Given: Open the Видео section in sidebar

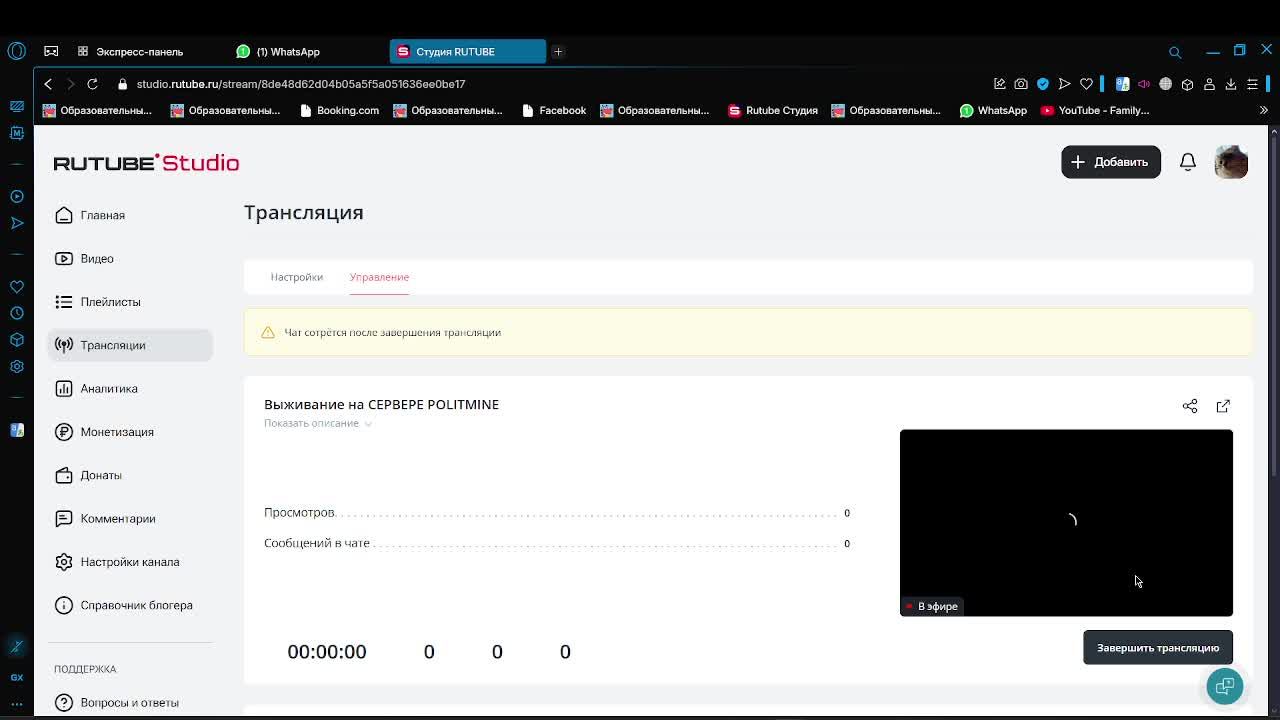Looking at the screenshot, I should tap(85, 258).
